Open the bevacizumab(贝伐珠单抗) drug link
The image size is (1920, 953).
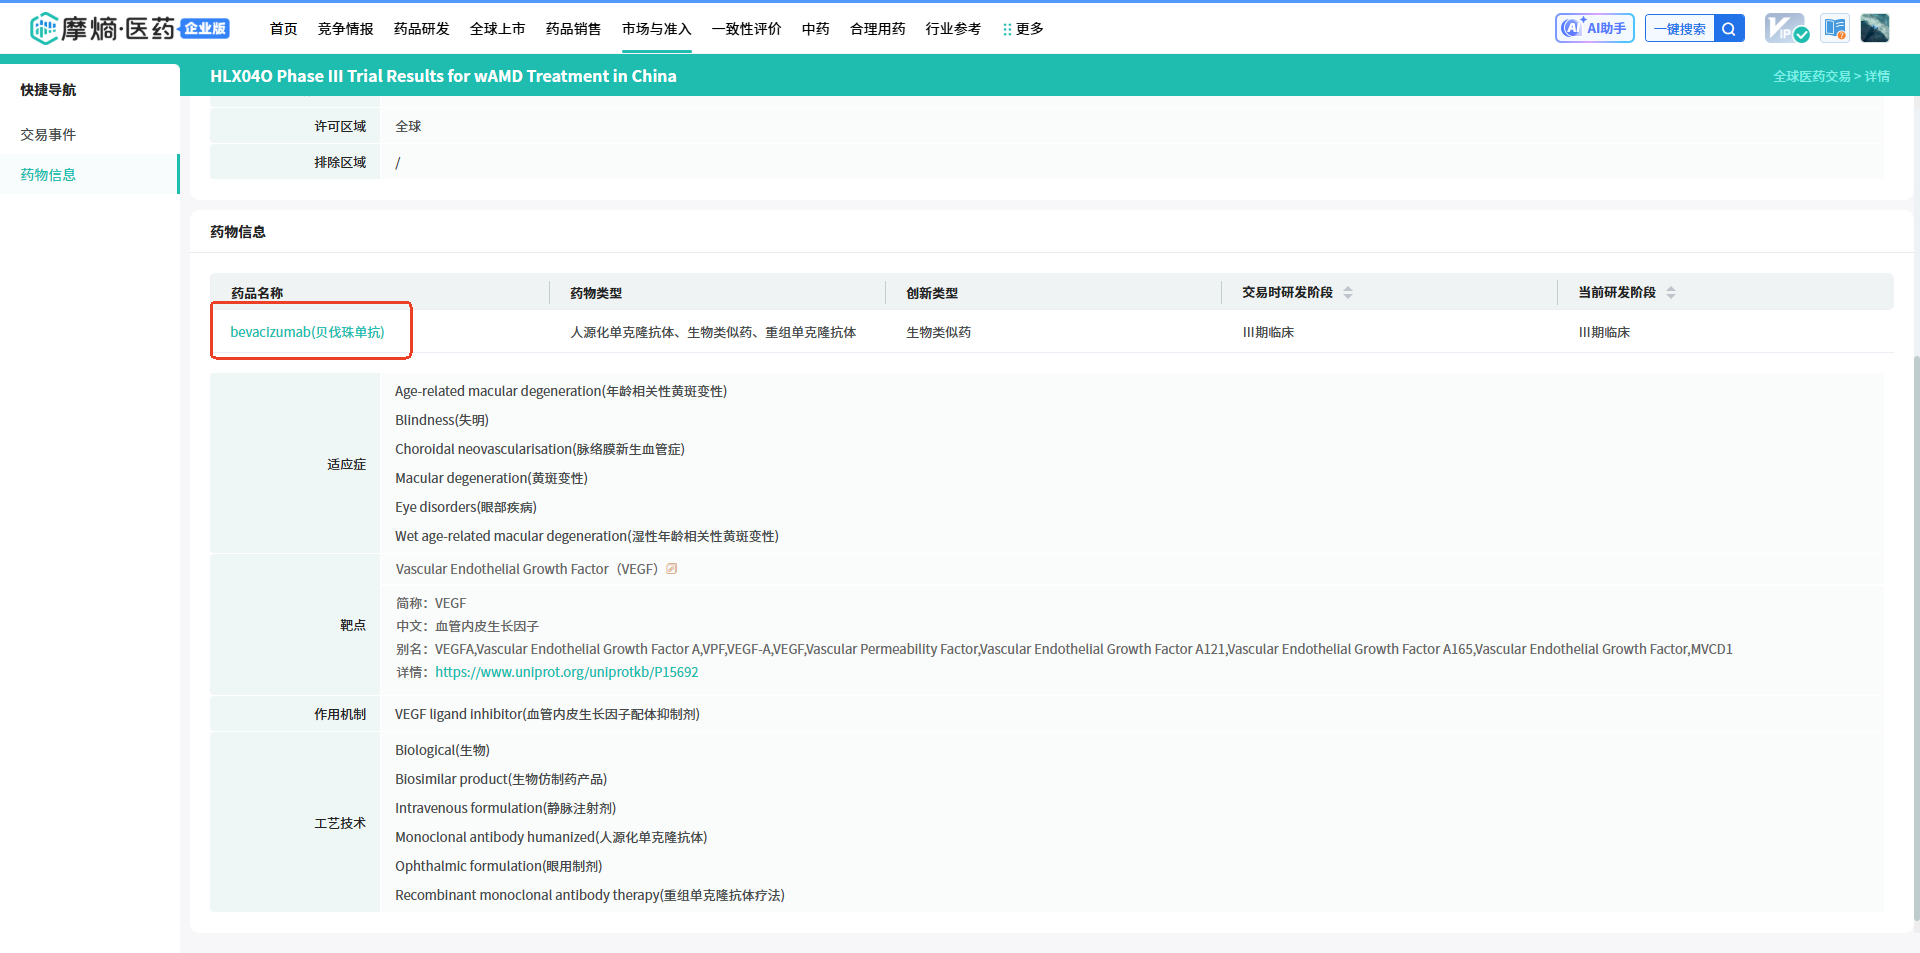(307, 332)
